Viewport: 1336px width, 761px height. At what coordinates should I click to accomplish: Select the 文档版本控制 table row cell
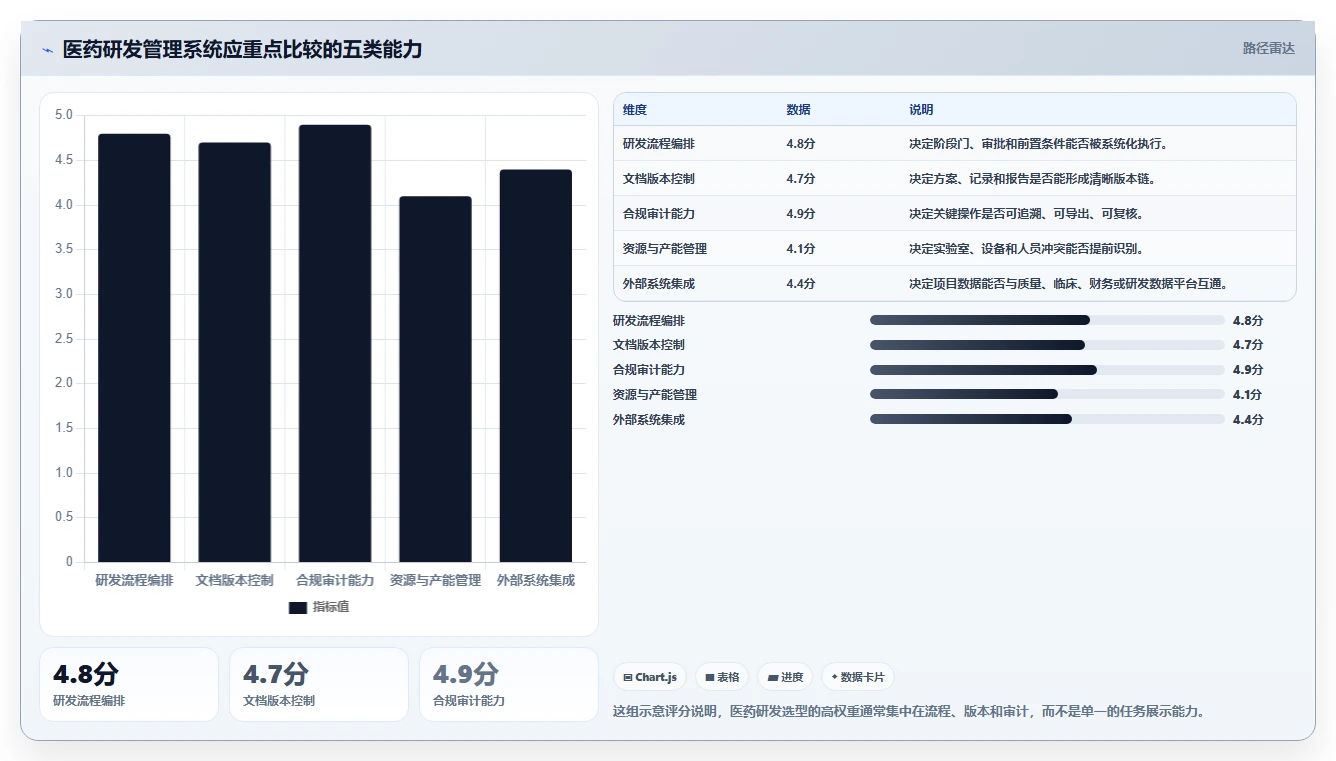(658, 179)
